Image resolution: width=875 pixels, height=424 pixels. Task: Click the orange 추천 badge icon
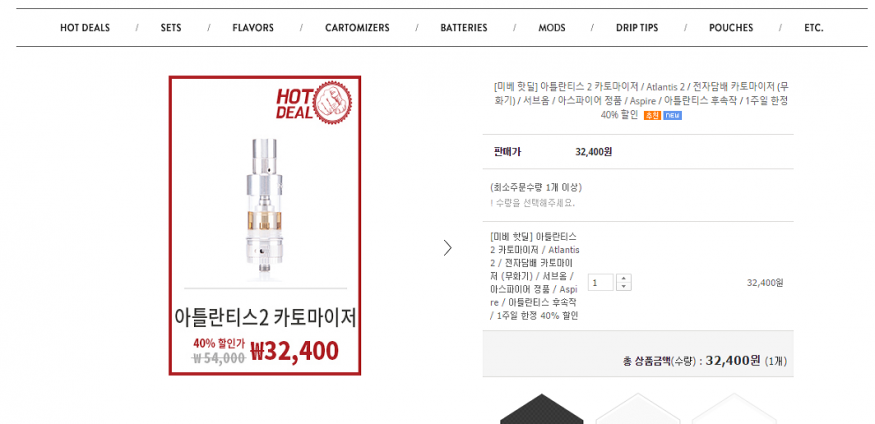(x=652, y=115)
